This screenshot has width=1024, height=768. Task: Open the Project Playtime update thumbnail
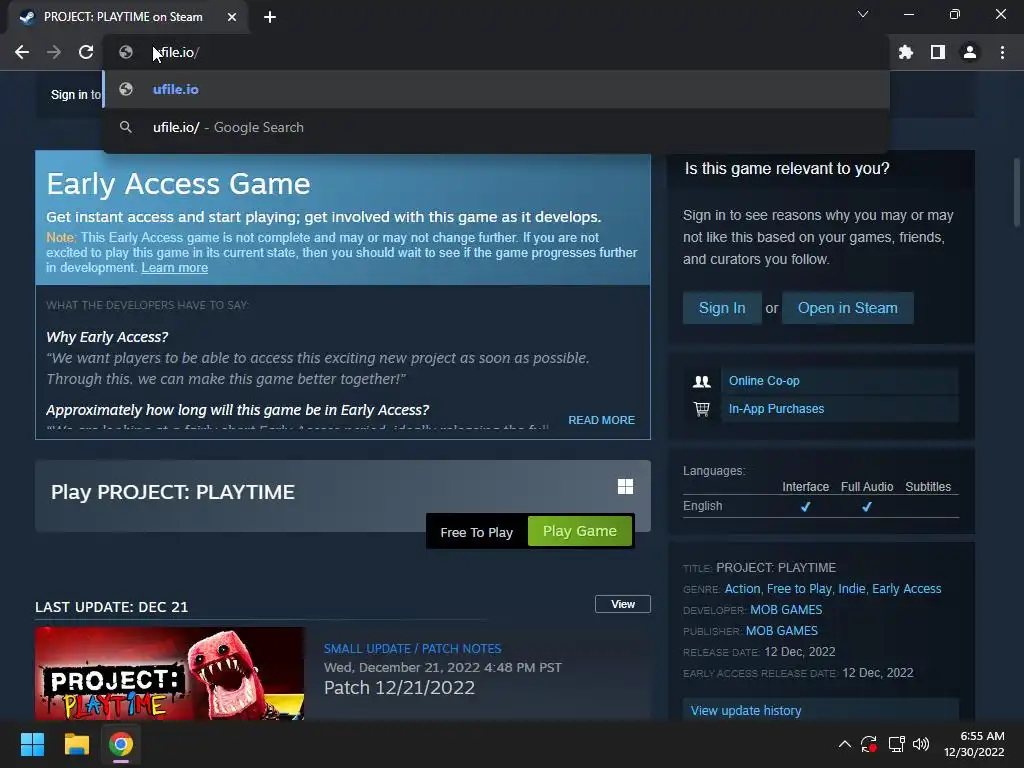[x=169, y=673]
